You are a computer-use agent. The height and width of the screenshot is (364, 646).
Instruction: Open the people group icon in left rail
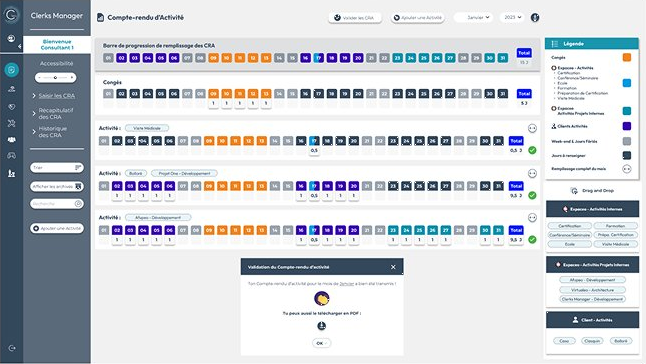pos(12,140)
